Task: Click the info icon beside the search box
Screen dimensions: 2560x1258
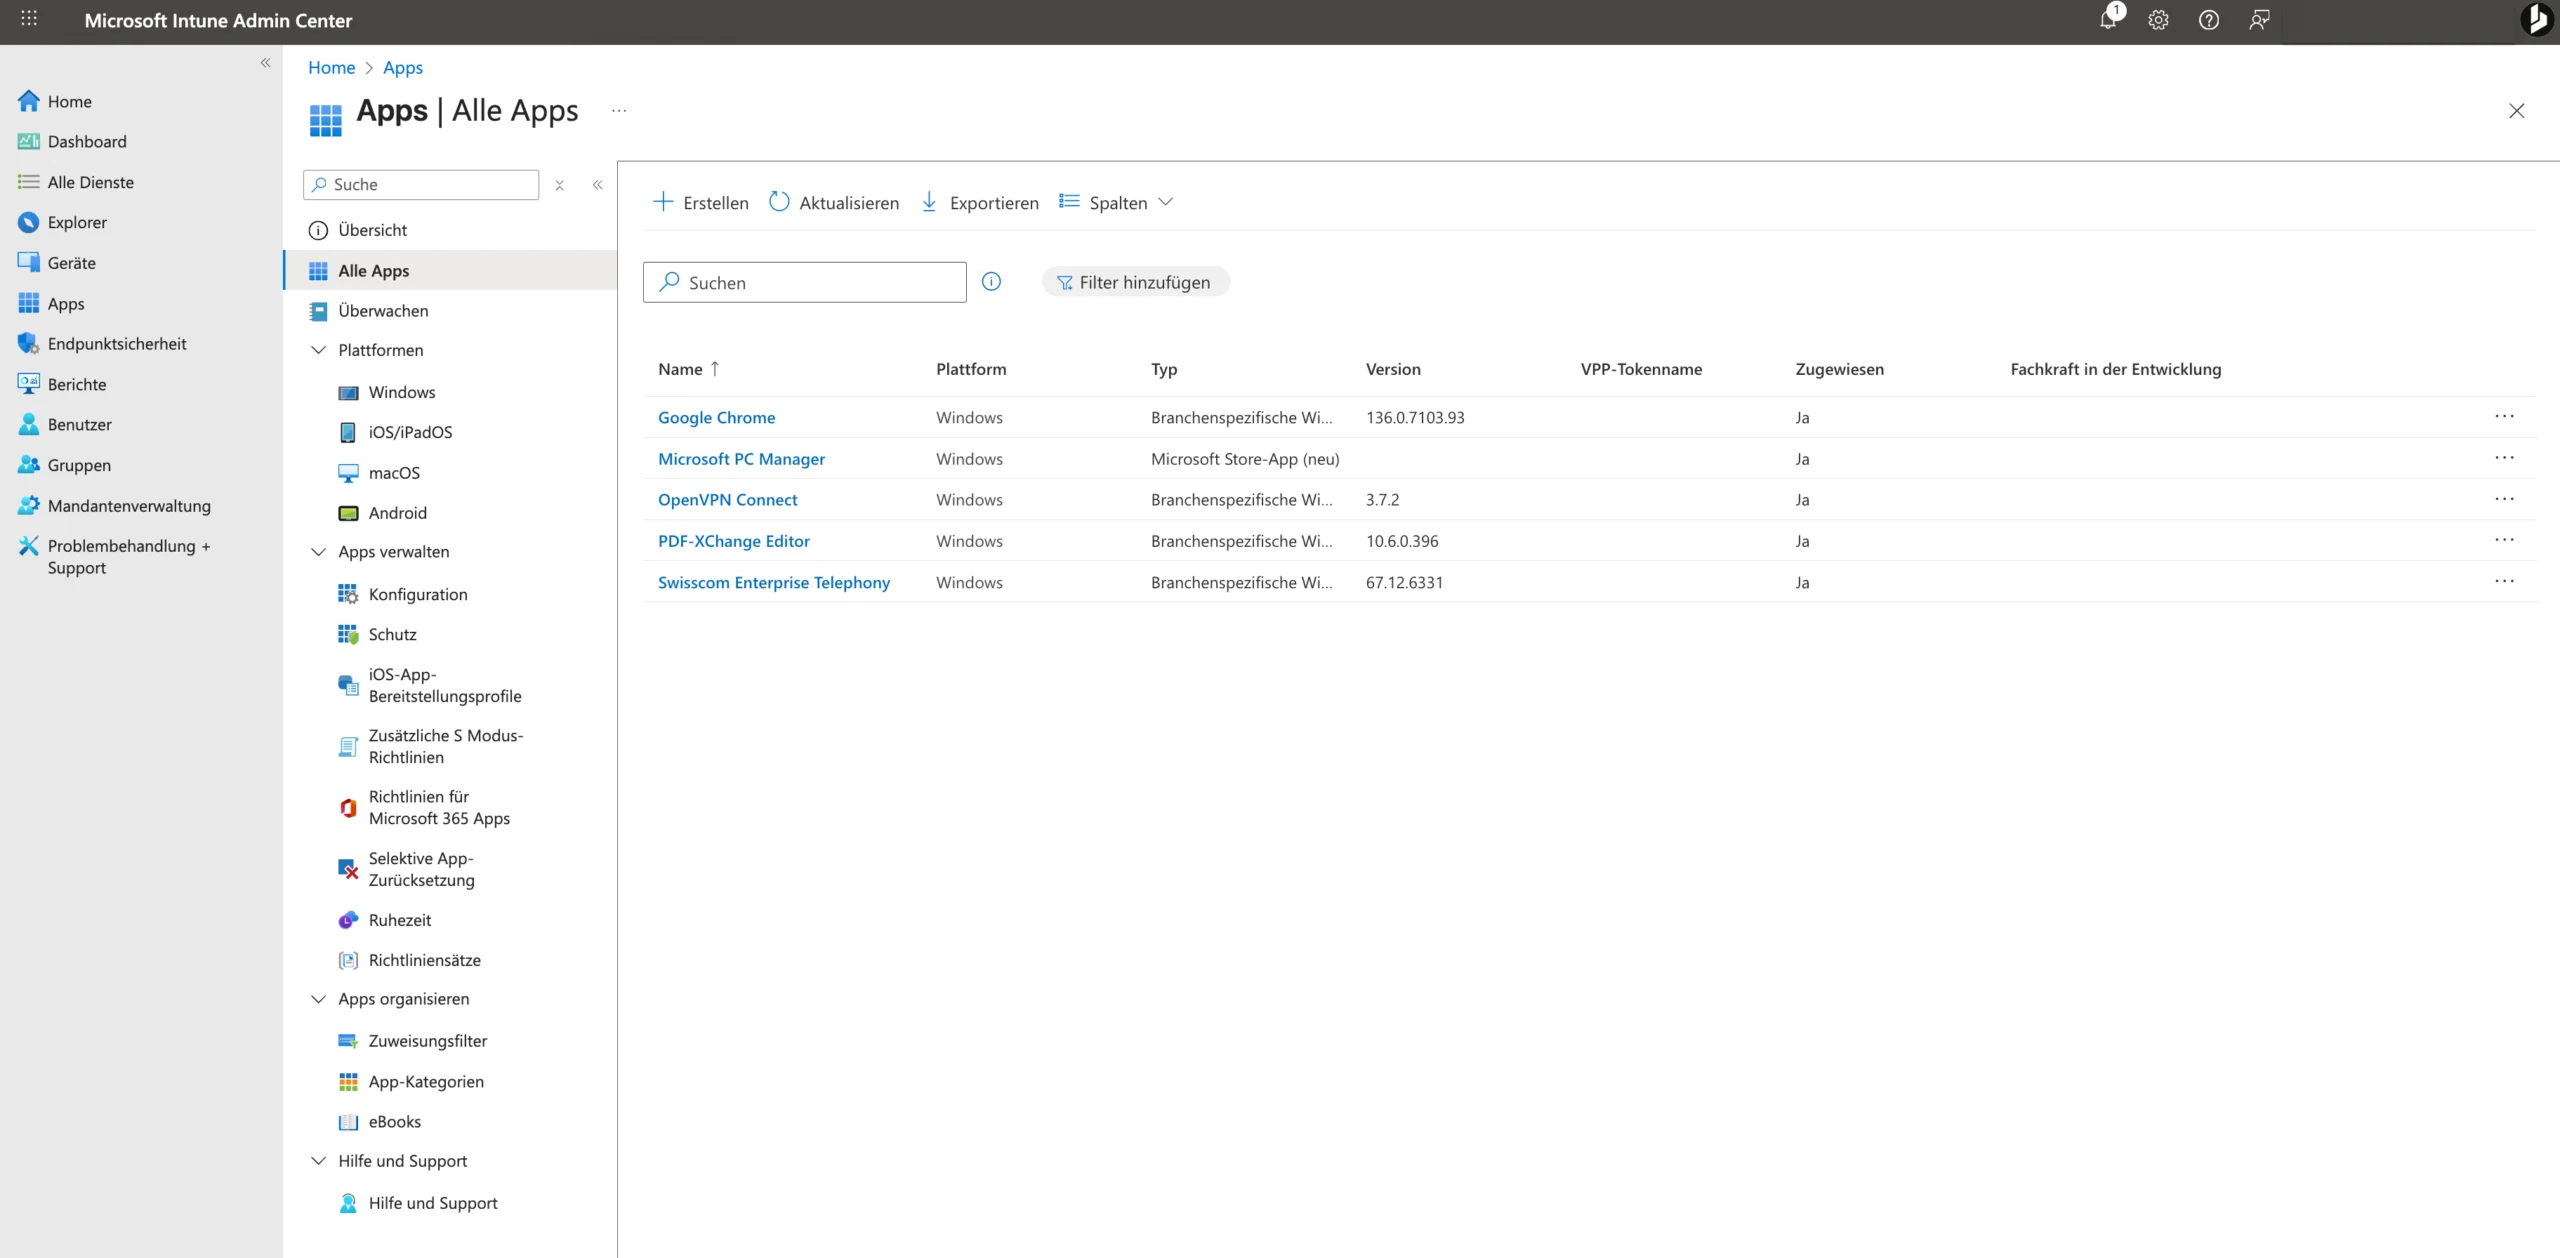Action: [991, 282]
